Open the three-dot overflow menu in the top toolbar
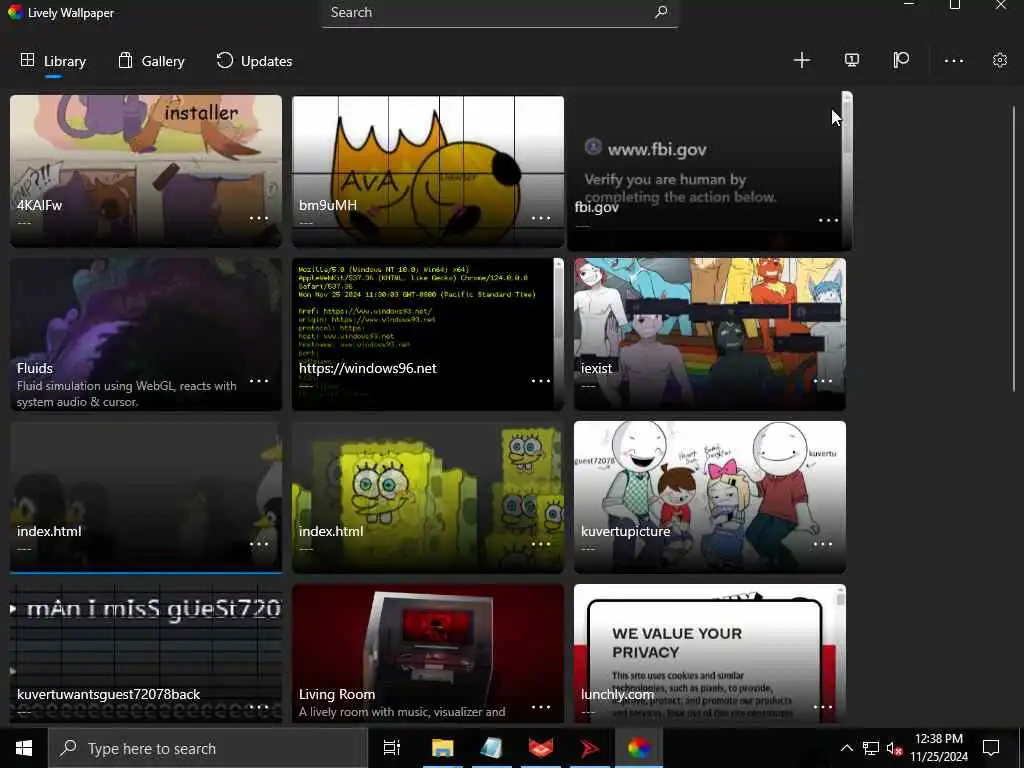 point(953,61)
